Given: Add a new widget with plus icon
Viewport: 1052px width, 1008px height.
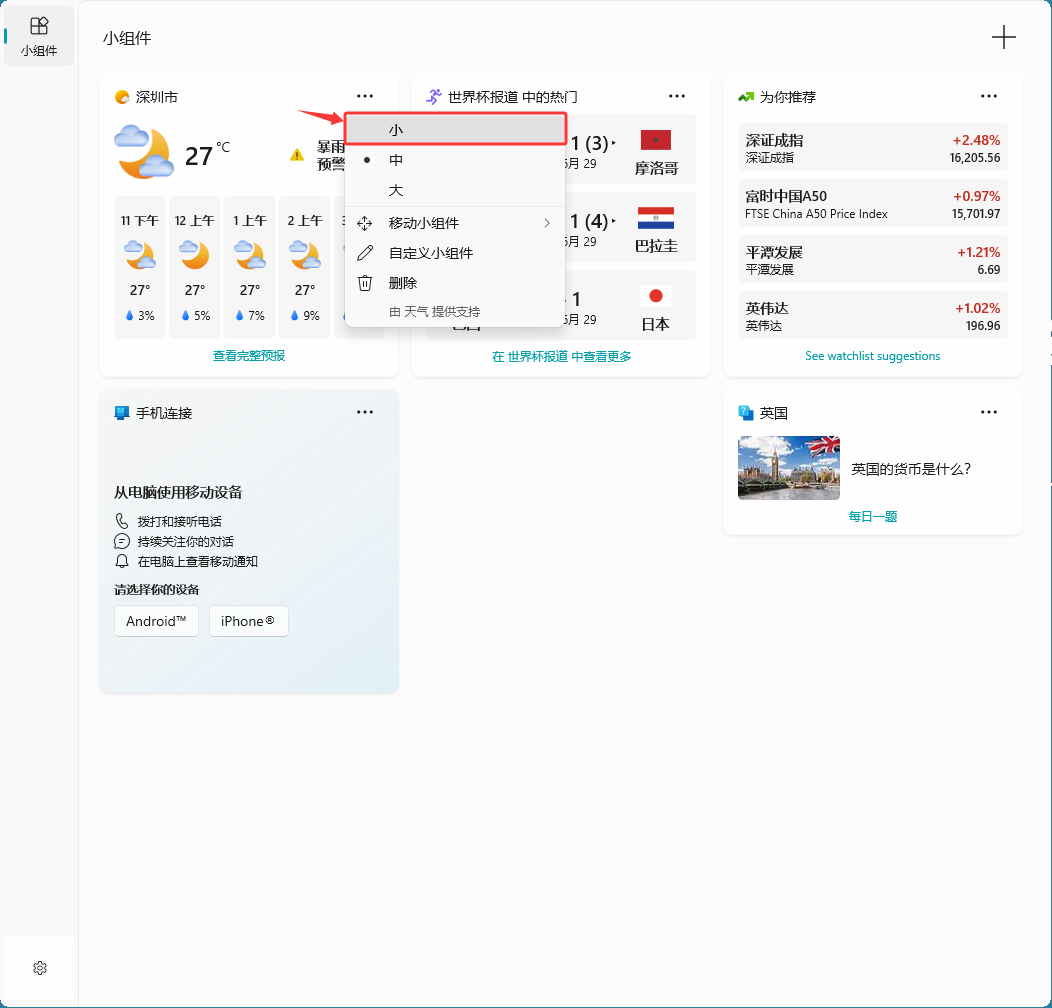Looking at the screenshot, I should tap(1004, 37).
